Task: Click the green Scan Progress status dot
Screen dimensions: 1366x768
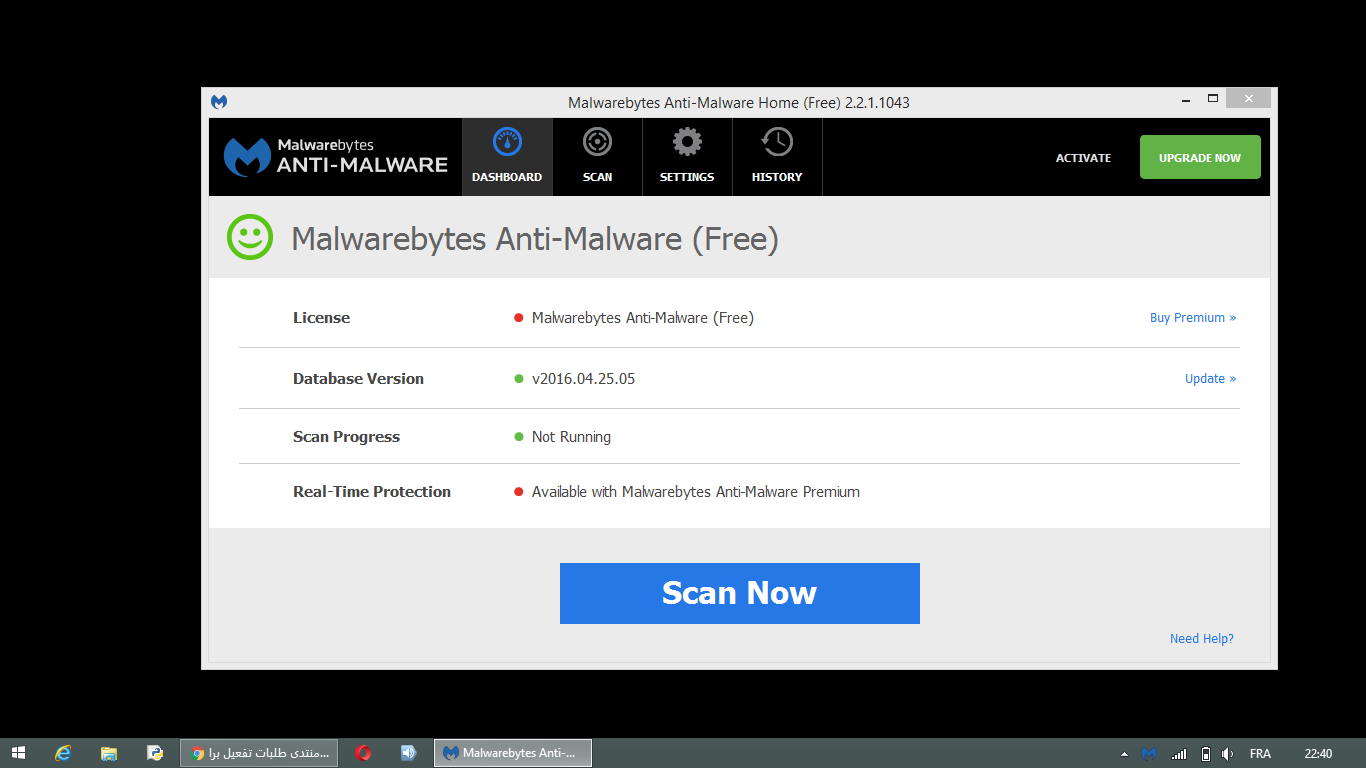Action: click(519, 437)
